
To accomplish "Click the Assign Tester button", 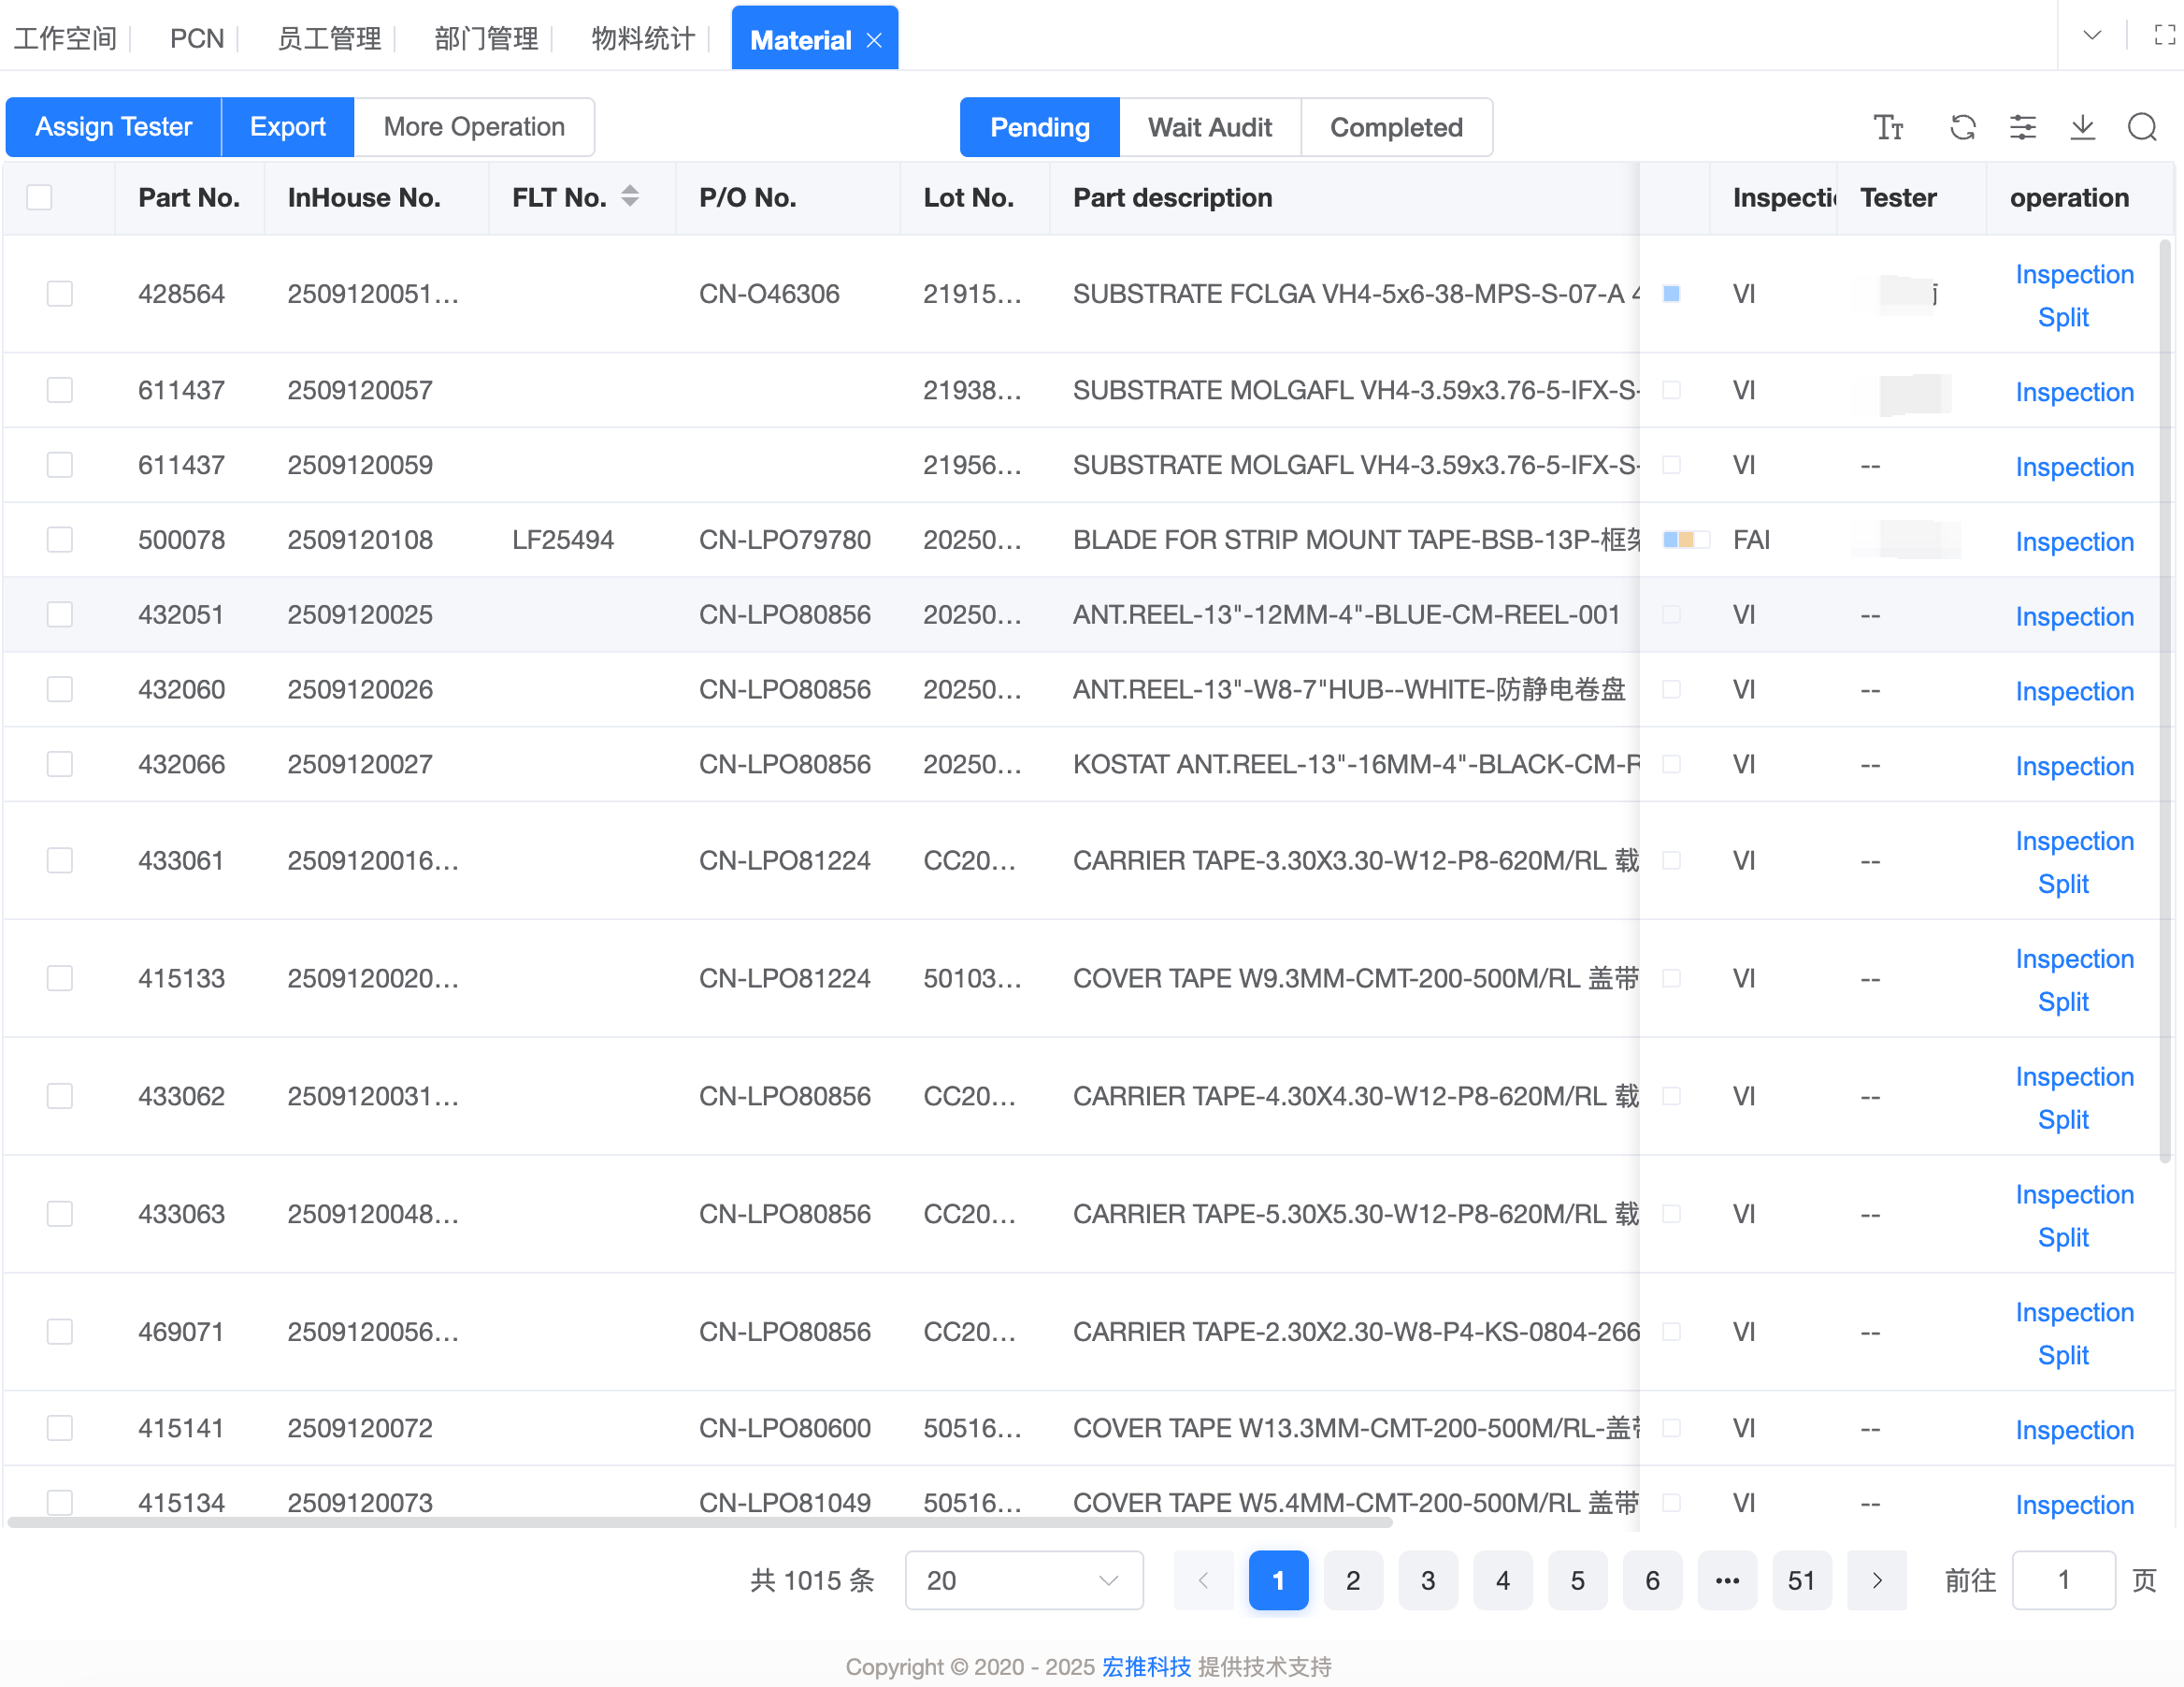I will 113,127.
